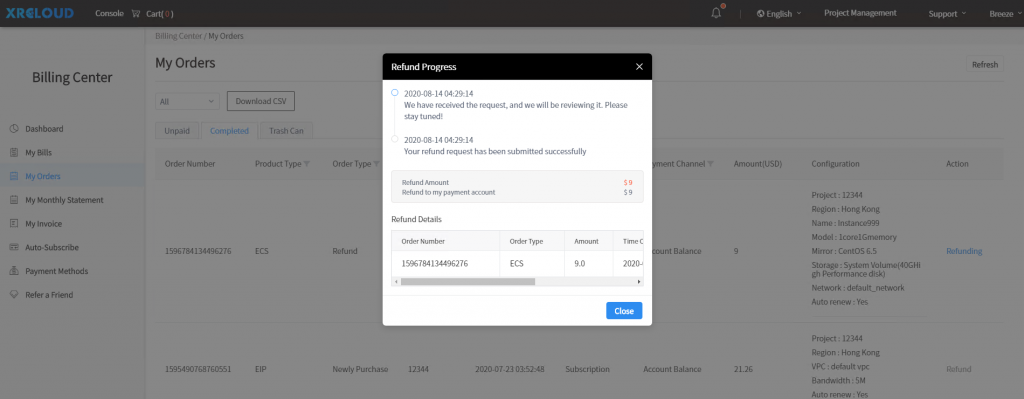Click the Amount column header in dialog
The image size is (1024, 399).
(586, 241)
